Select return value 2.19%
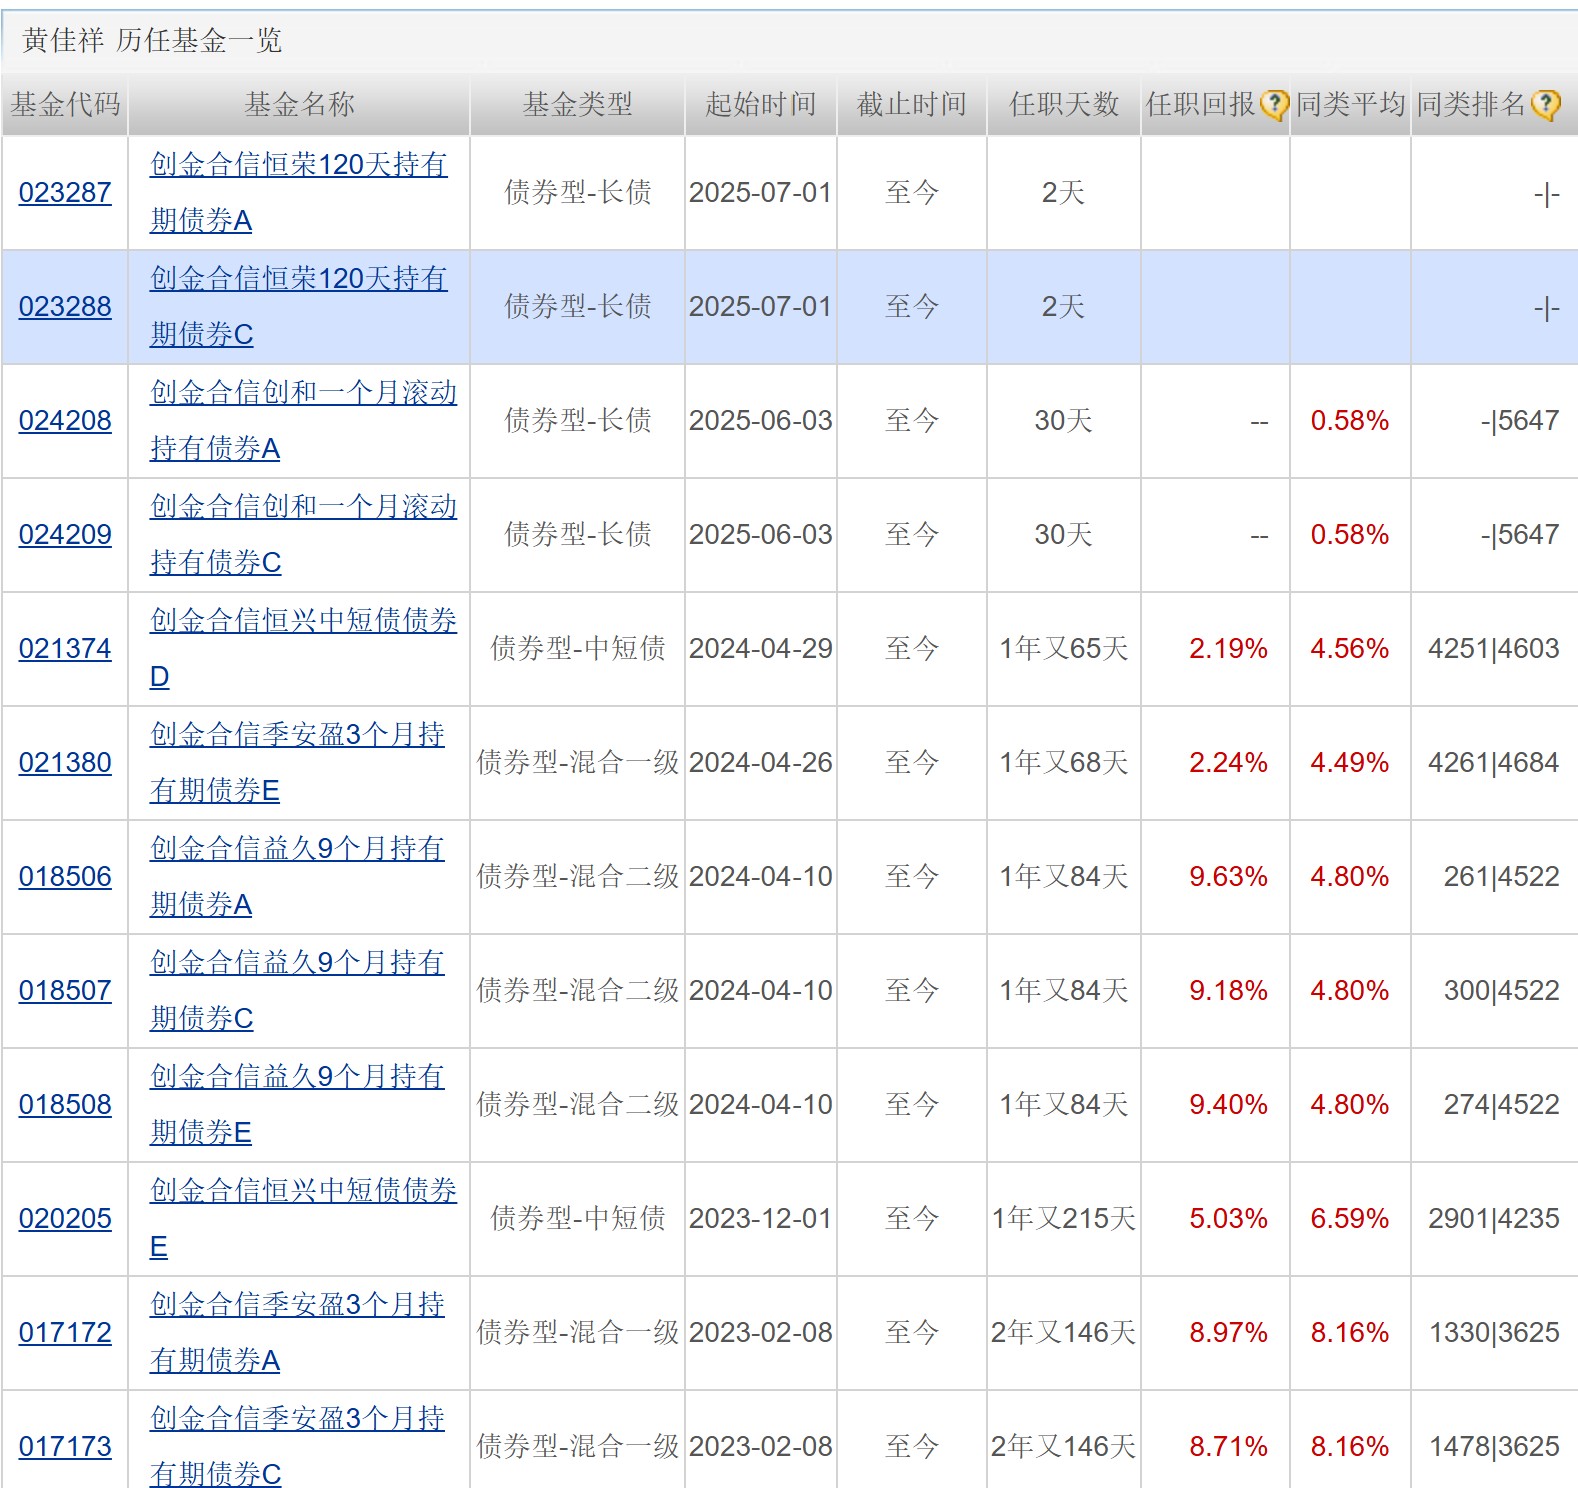Screen dimensions: 1578x1488 [1228, 648]
